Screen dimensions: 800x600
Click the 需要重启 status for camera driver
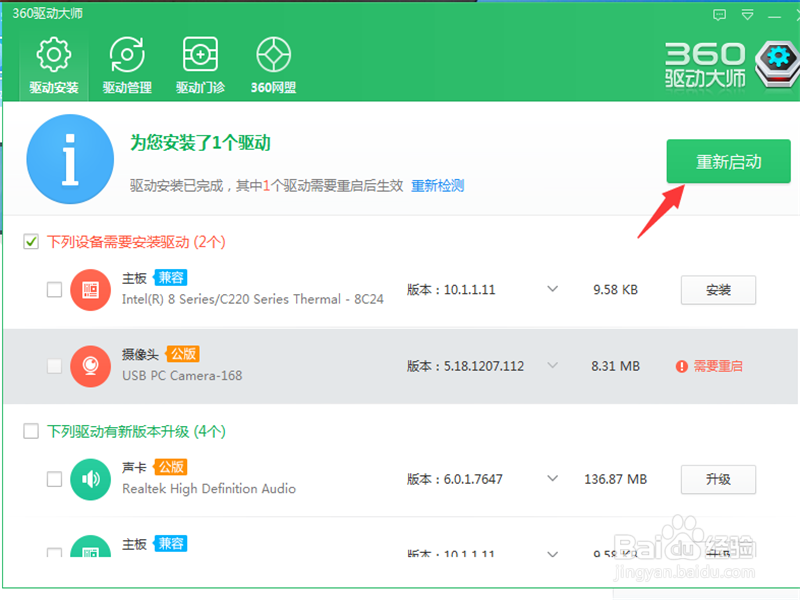(709, 366)
